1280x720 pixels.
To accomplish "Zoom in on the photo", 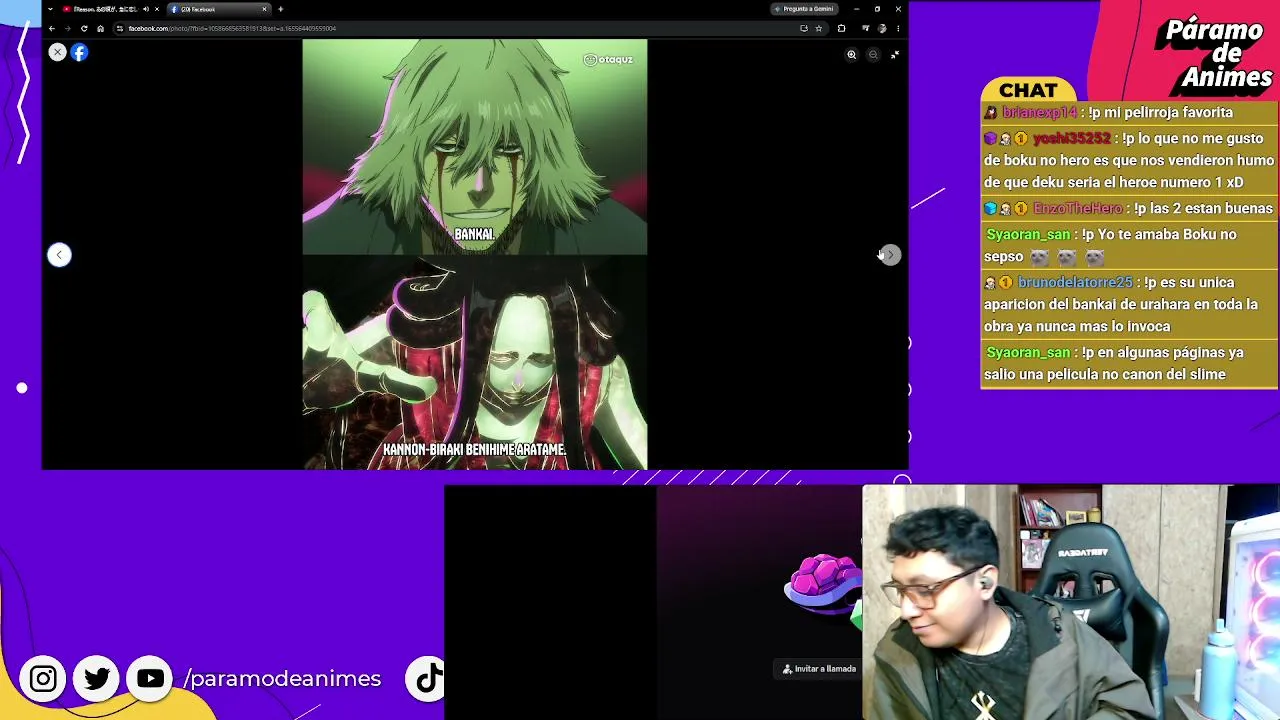I will 852,55.
